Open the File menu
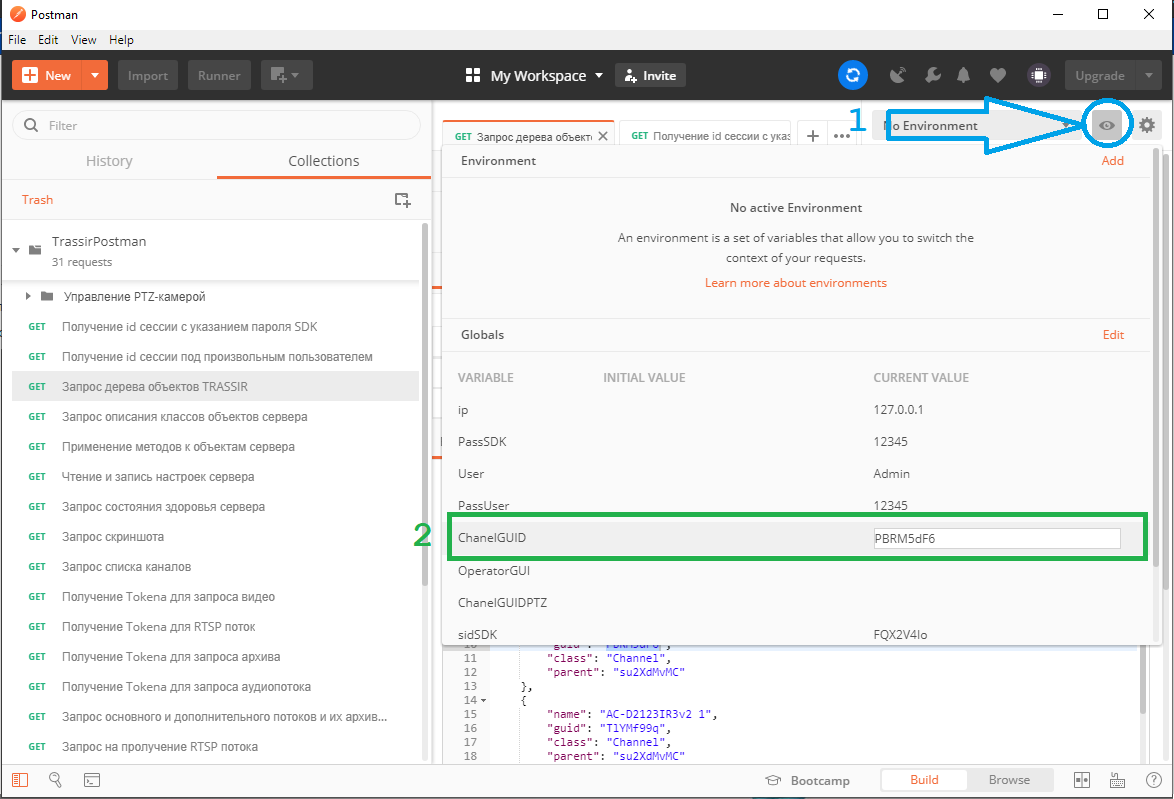The width and height of the screenshot is (1174, 799). (16, 40)
